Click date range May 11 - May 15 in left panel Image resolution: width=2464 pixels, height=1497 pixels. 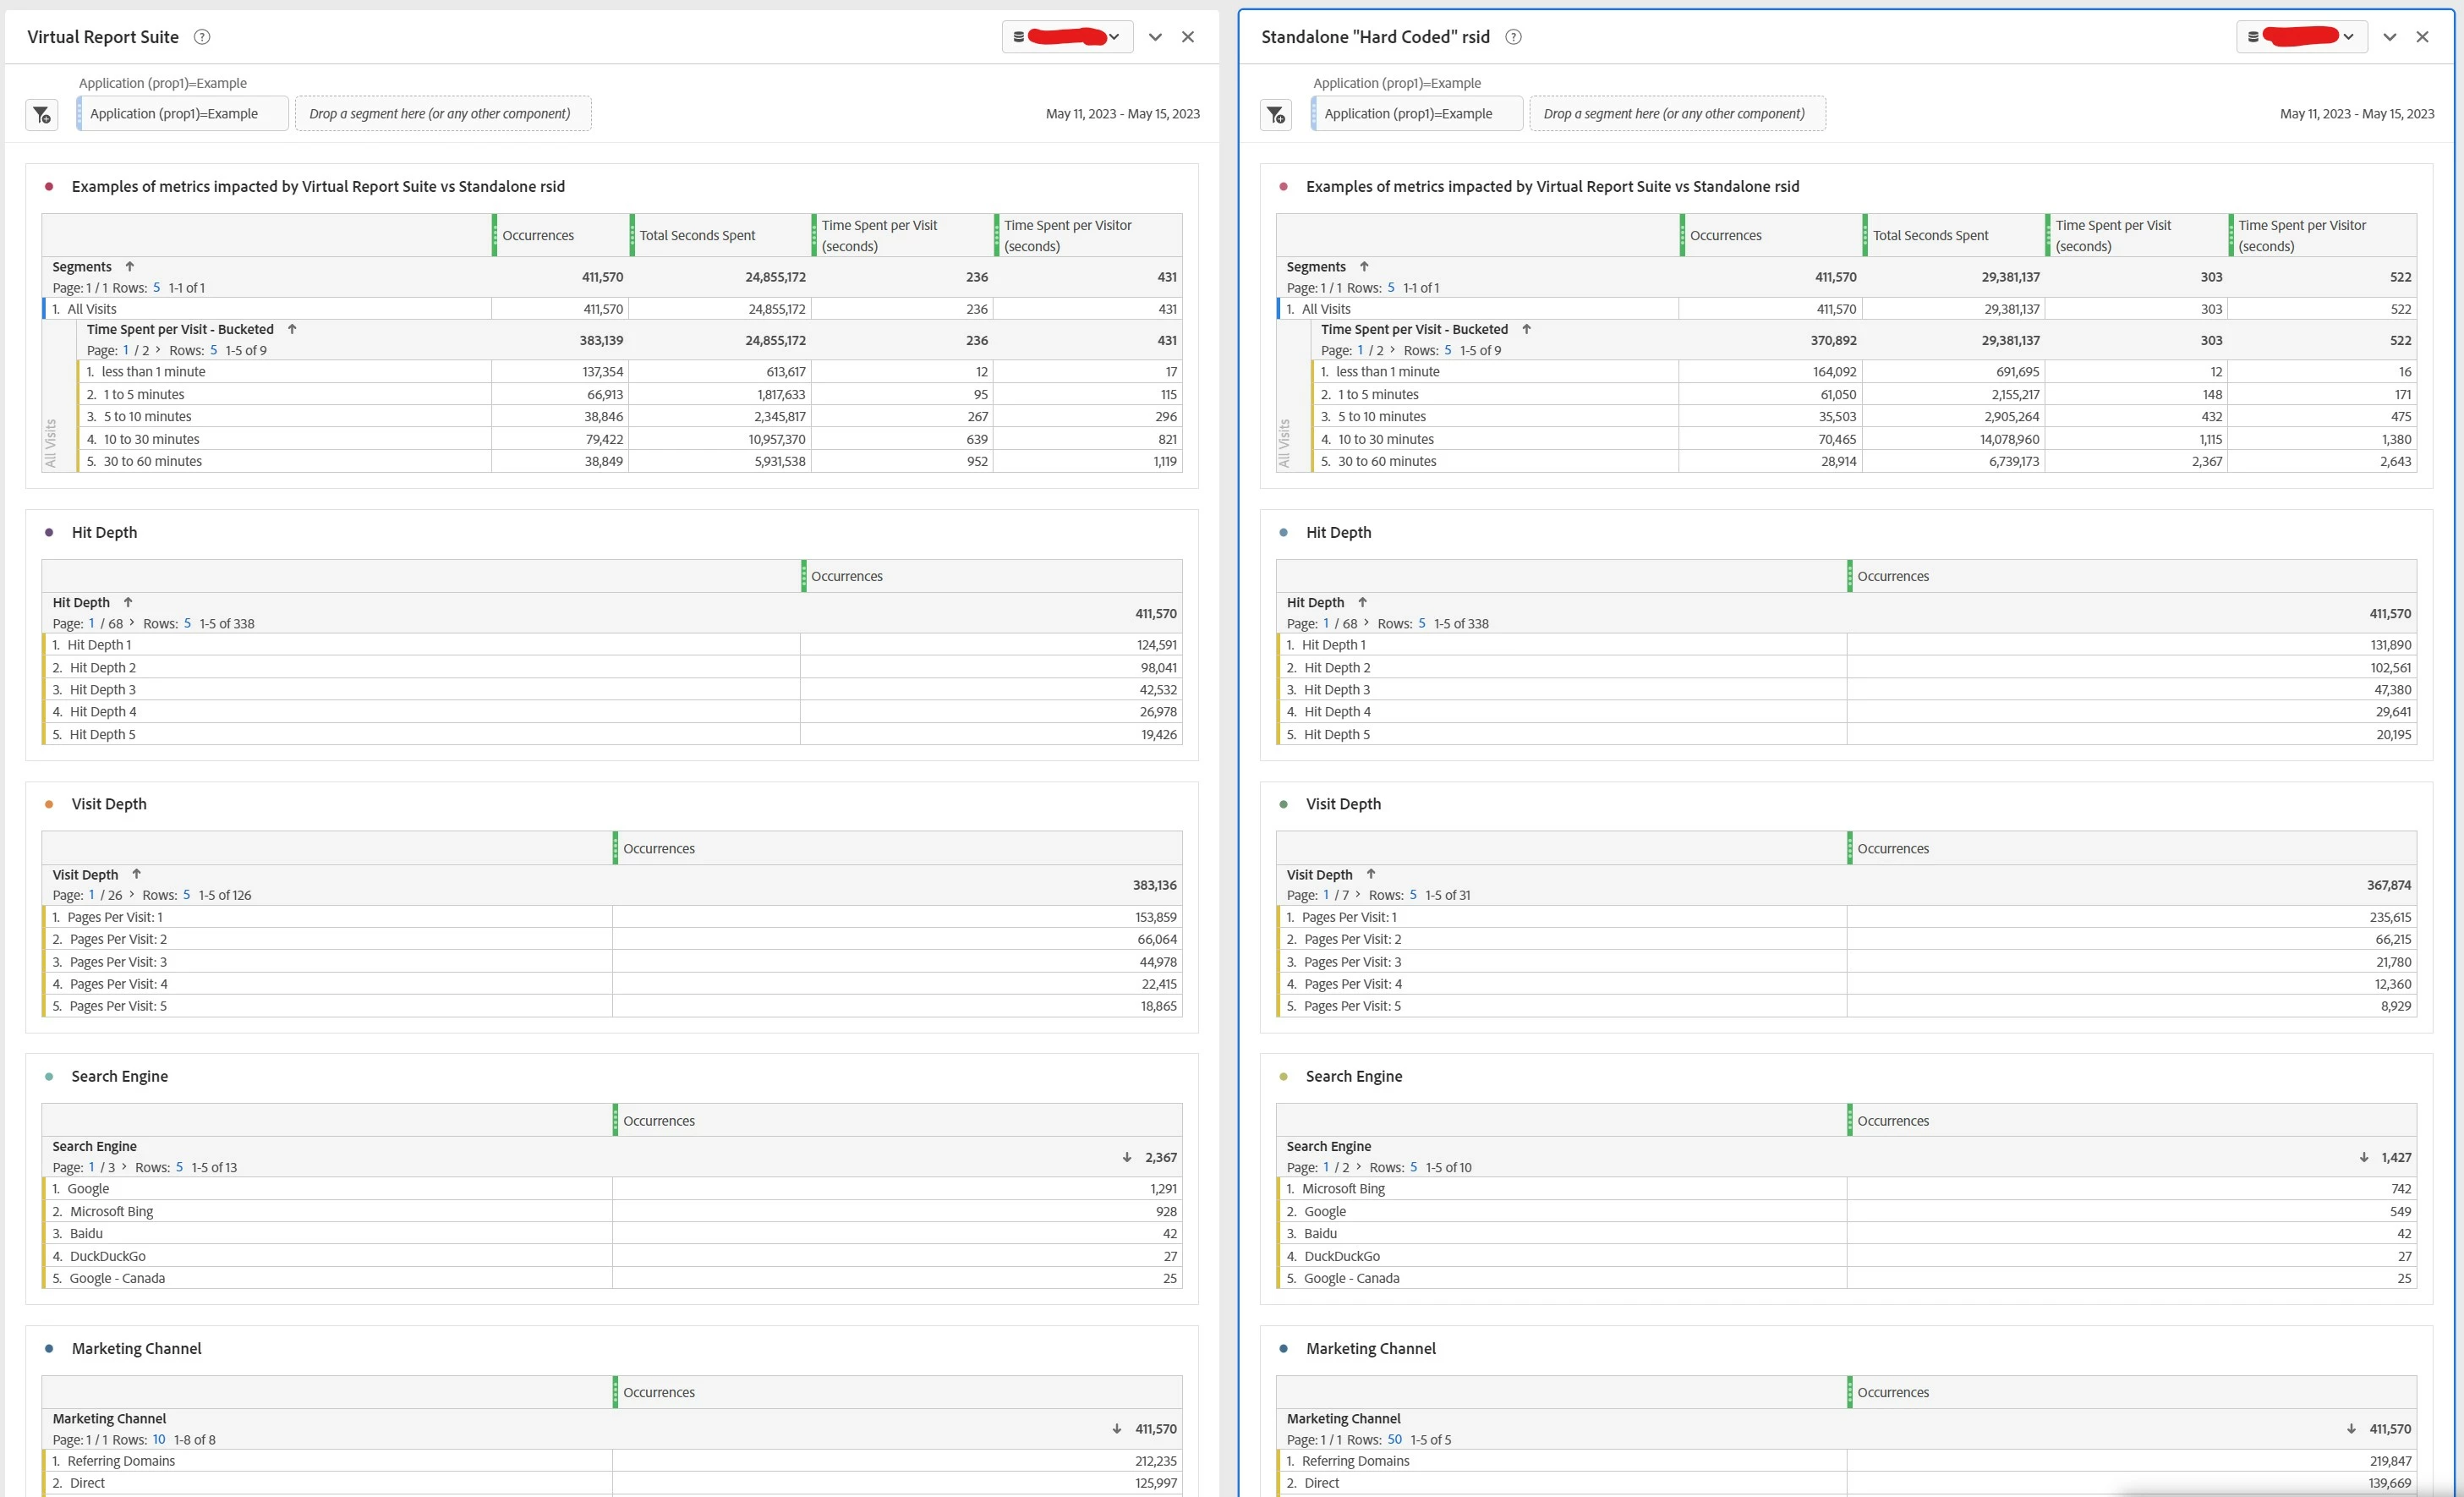pyautogui.click(x=1122, y=114)
